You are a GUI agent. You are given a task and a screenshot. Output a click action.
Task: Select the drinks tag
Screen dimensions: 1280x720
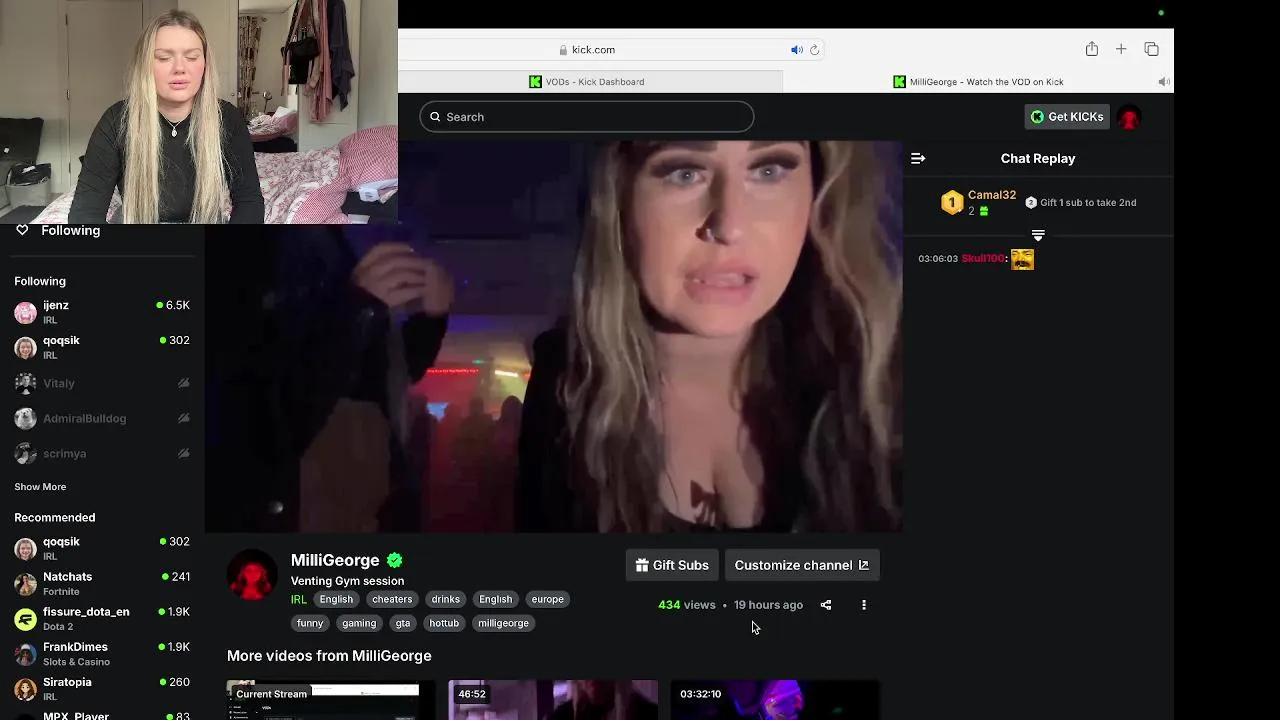pos(446,599)
